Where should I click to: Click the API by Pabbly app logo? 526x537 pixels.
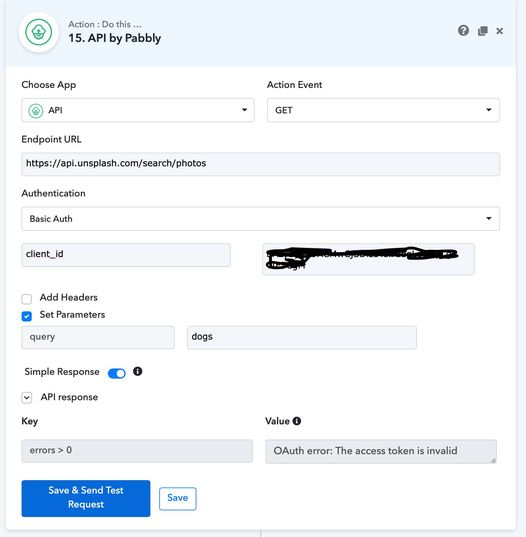pyautogui.click(x=39, y=33)
